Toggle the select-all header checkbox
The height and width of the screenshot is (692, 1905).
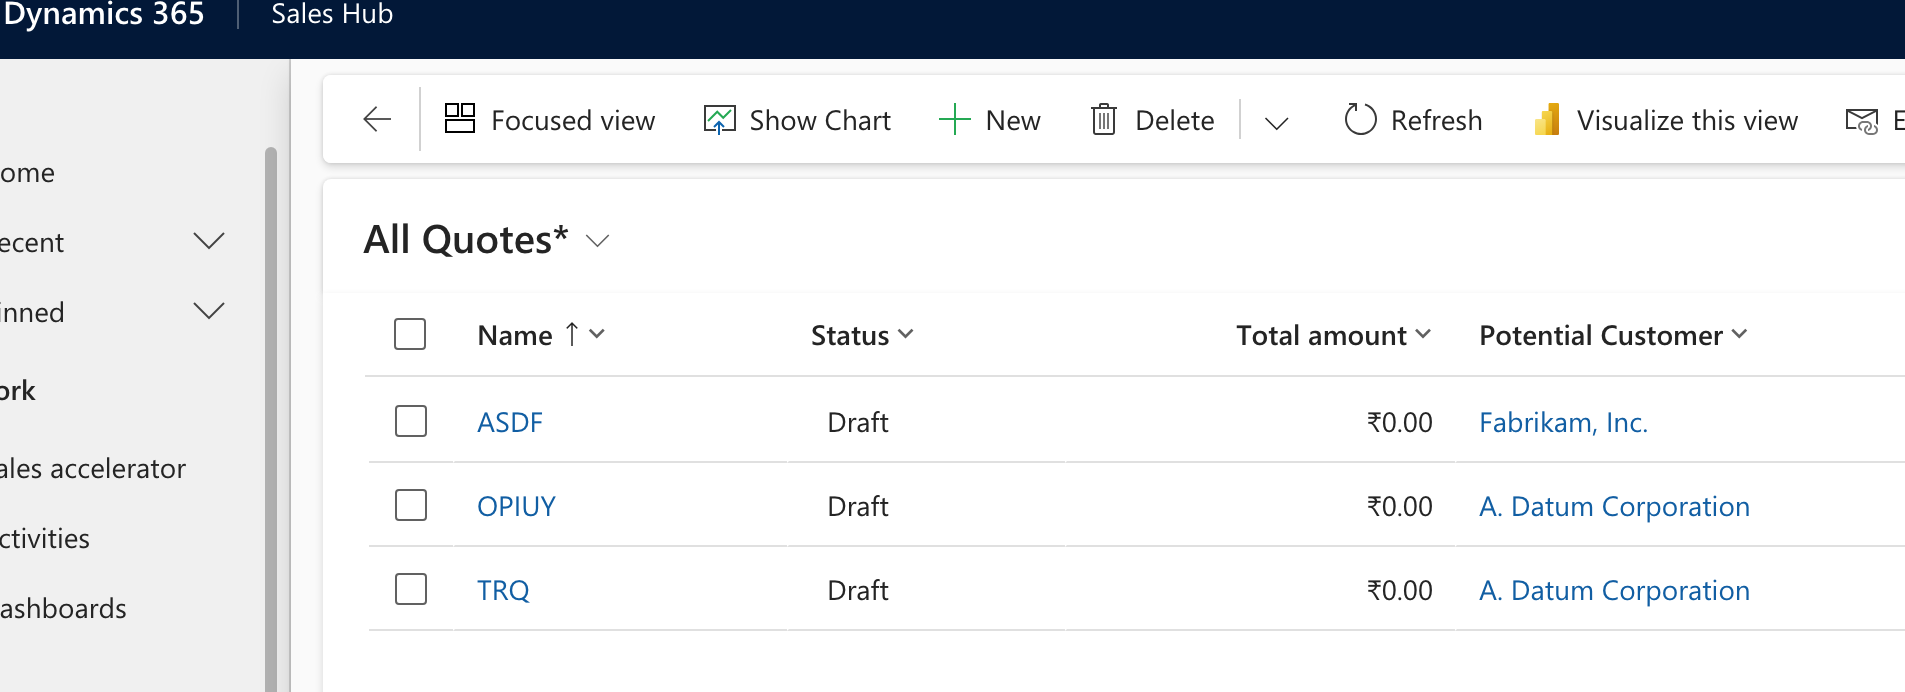click(x=410, y=334)
